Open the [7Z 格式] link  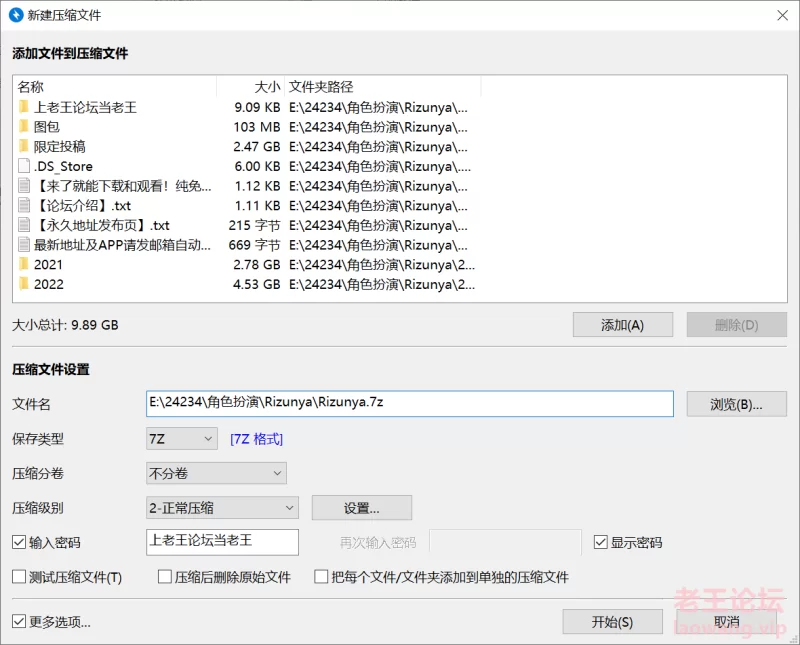tap(256, 439)
